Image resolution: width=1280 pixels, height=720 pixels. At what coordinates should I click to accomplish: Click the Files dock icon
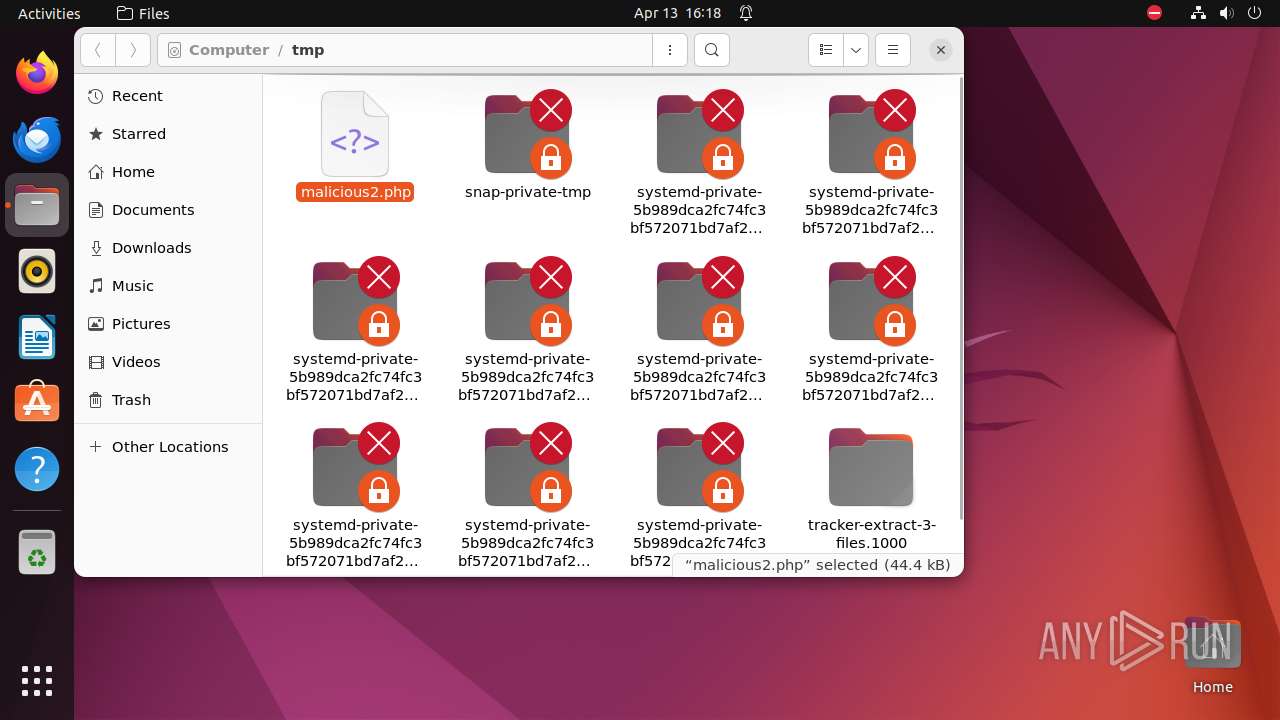[37, 205]
